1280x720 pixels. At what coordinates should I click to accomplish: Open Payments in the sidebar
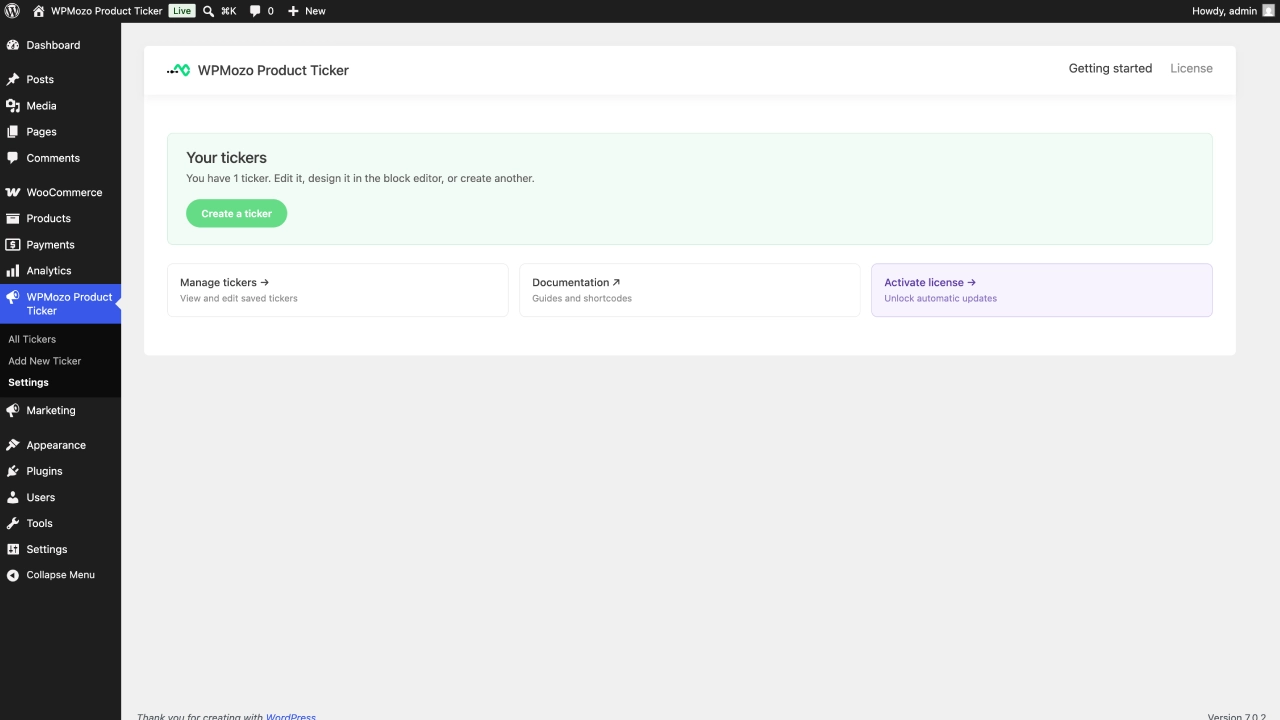pos(60,244)
